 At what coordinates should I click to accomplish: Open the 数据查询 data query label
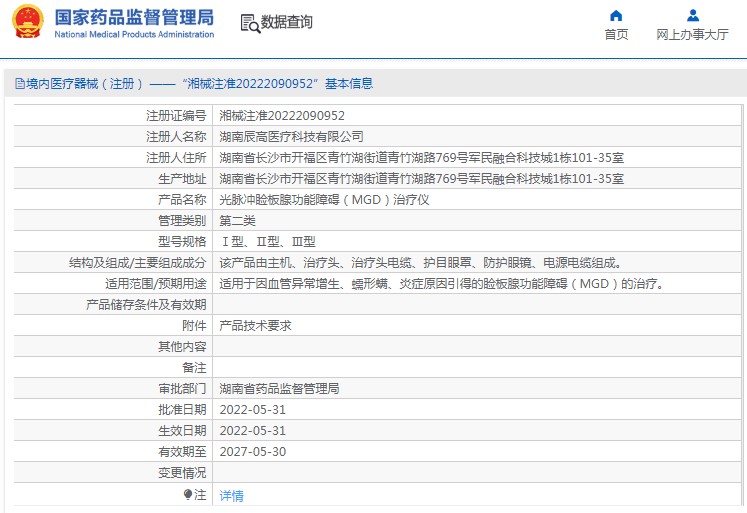point(287,22)
